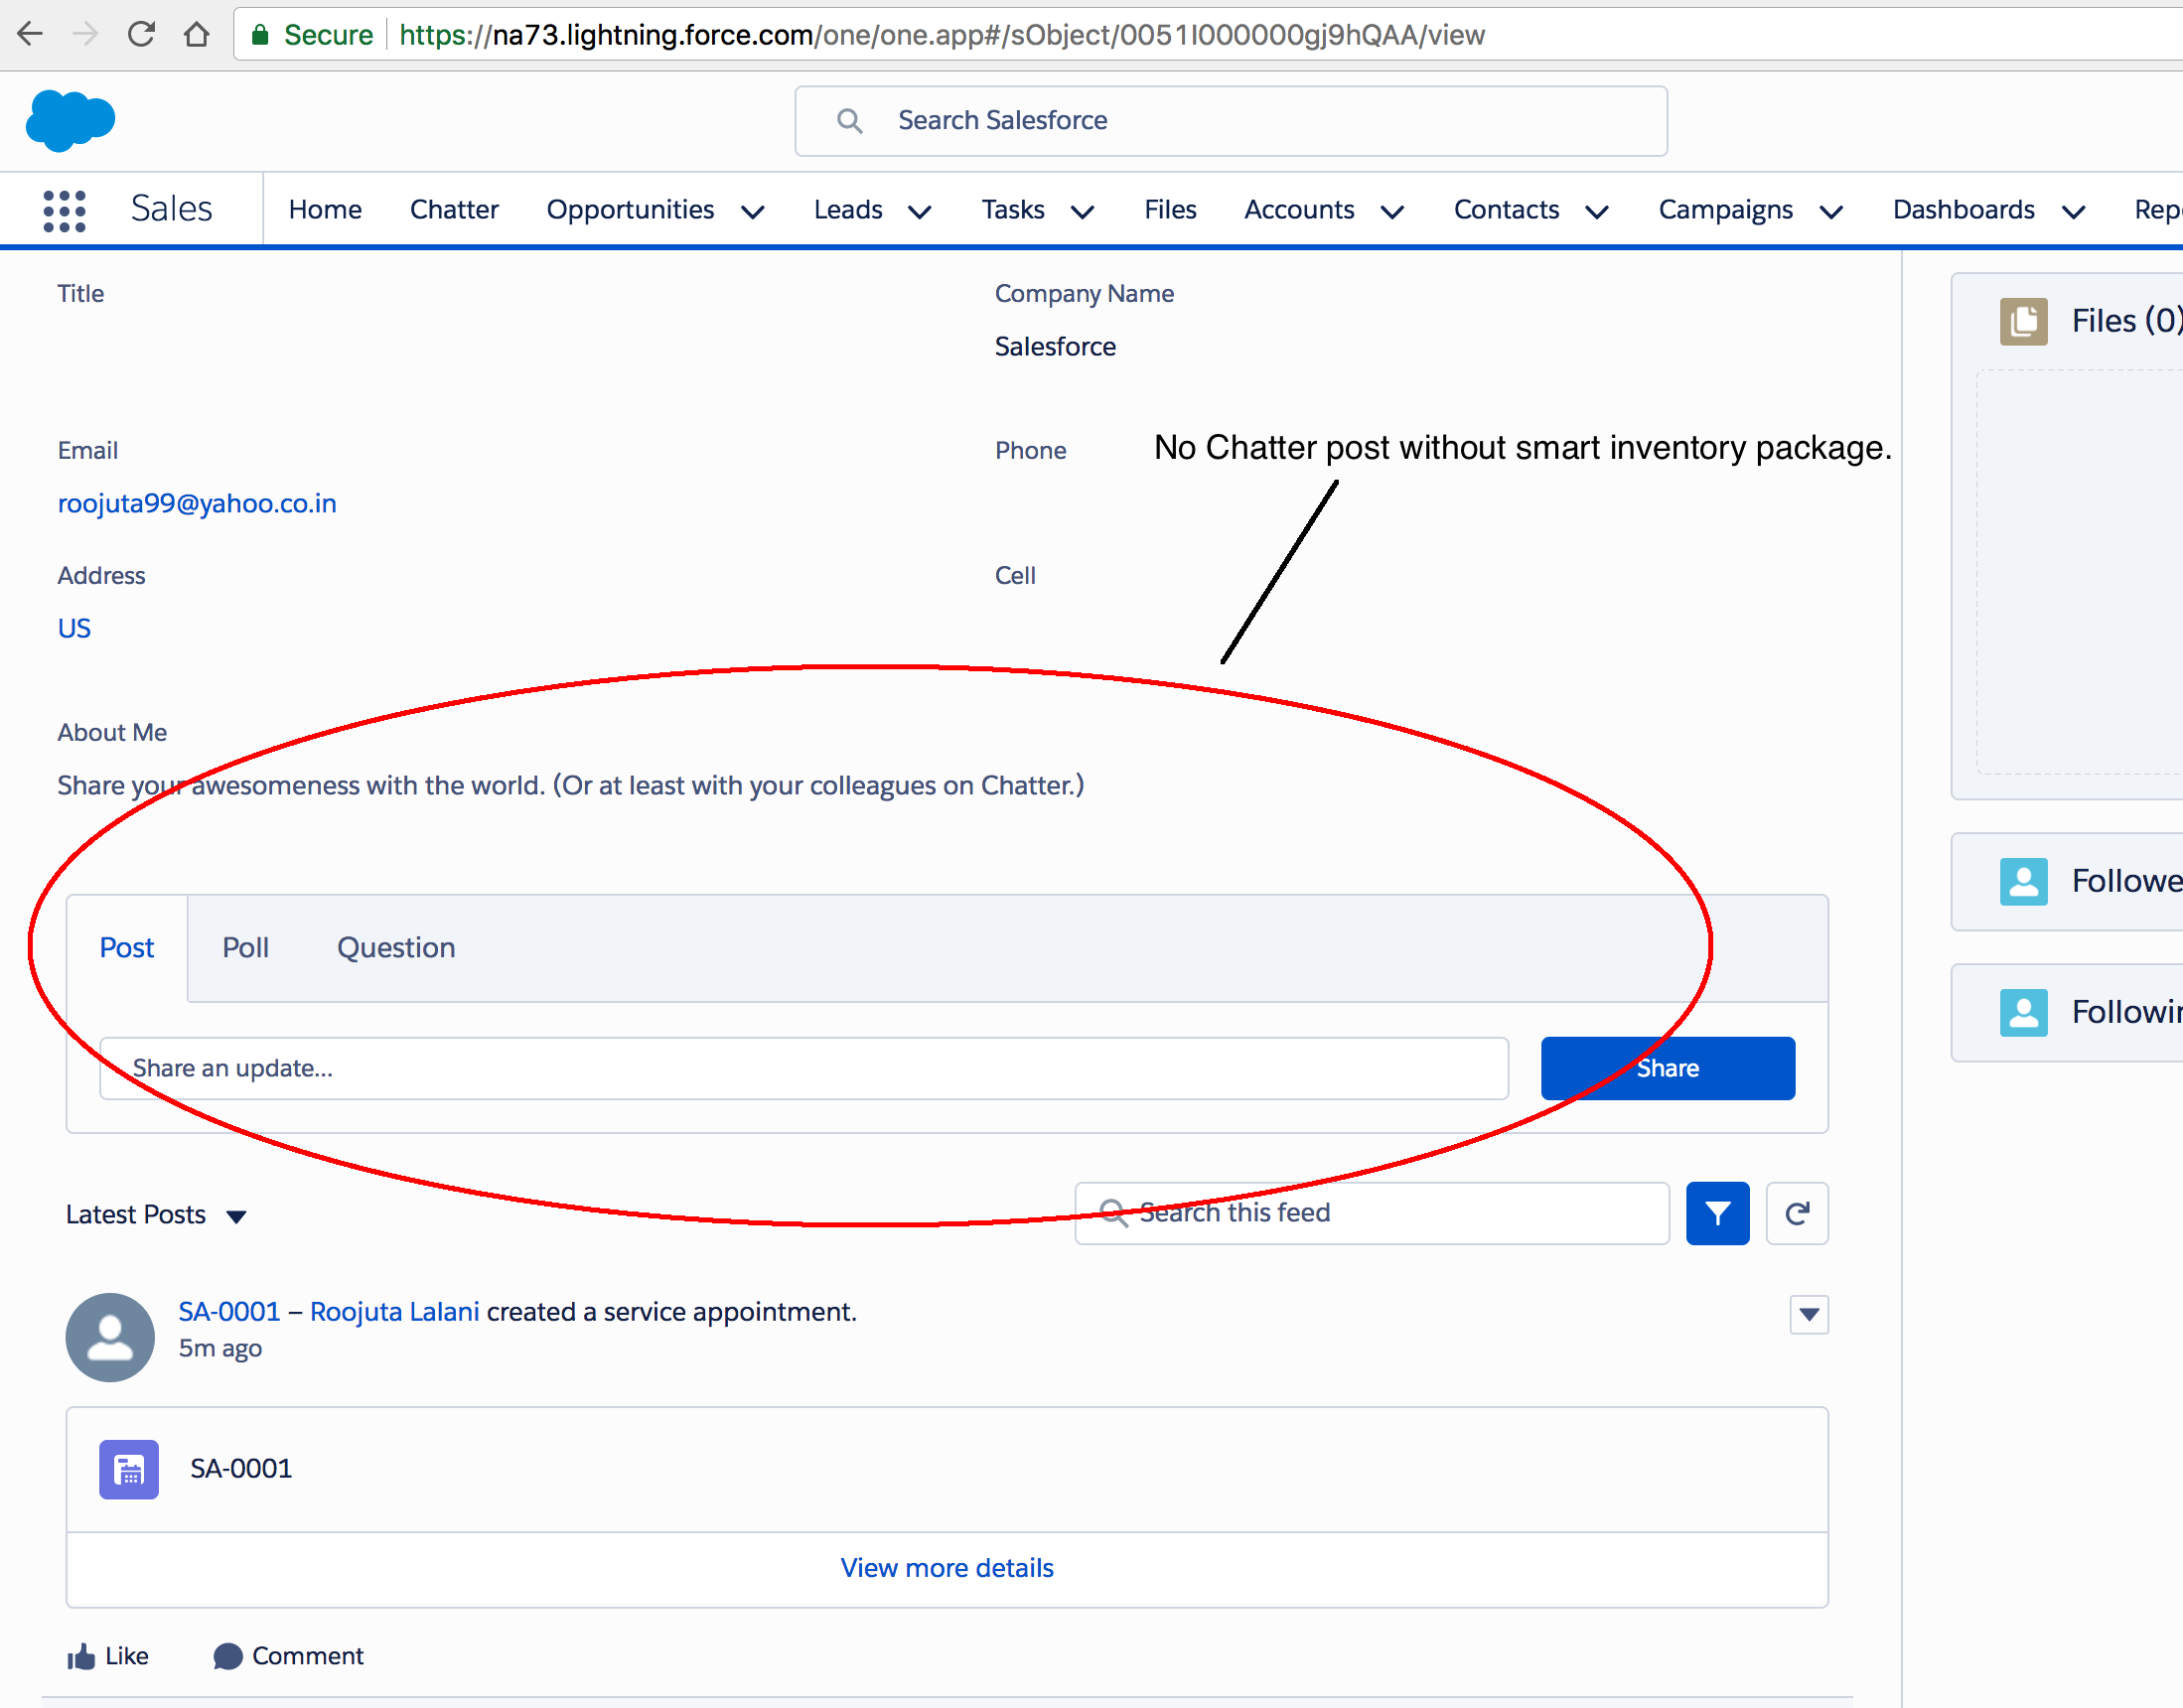The width and height of the screenshot is (2183, 1708).
Task: Click Roojuta Lalani's avatar in feed
Action: (110, 1337)
